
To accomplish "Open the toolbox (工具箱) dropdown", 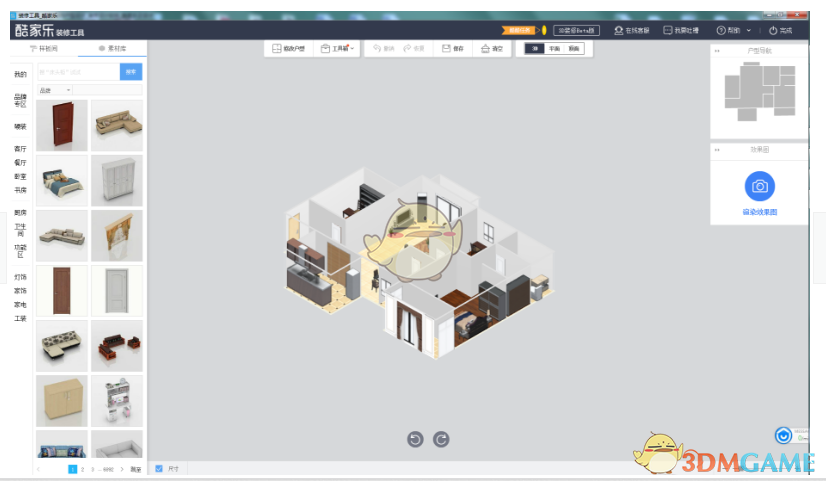I will click(x=337, y=48).
